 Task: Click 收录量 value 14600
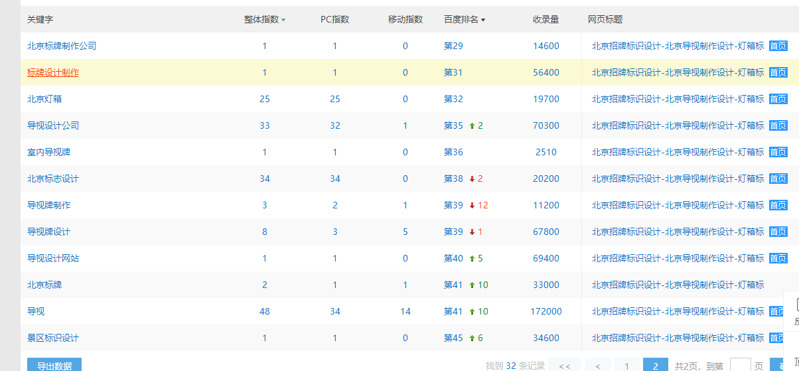click(x=546, y=46)
